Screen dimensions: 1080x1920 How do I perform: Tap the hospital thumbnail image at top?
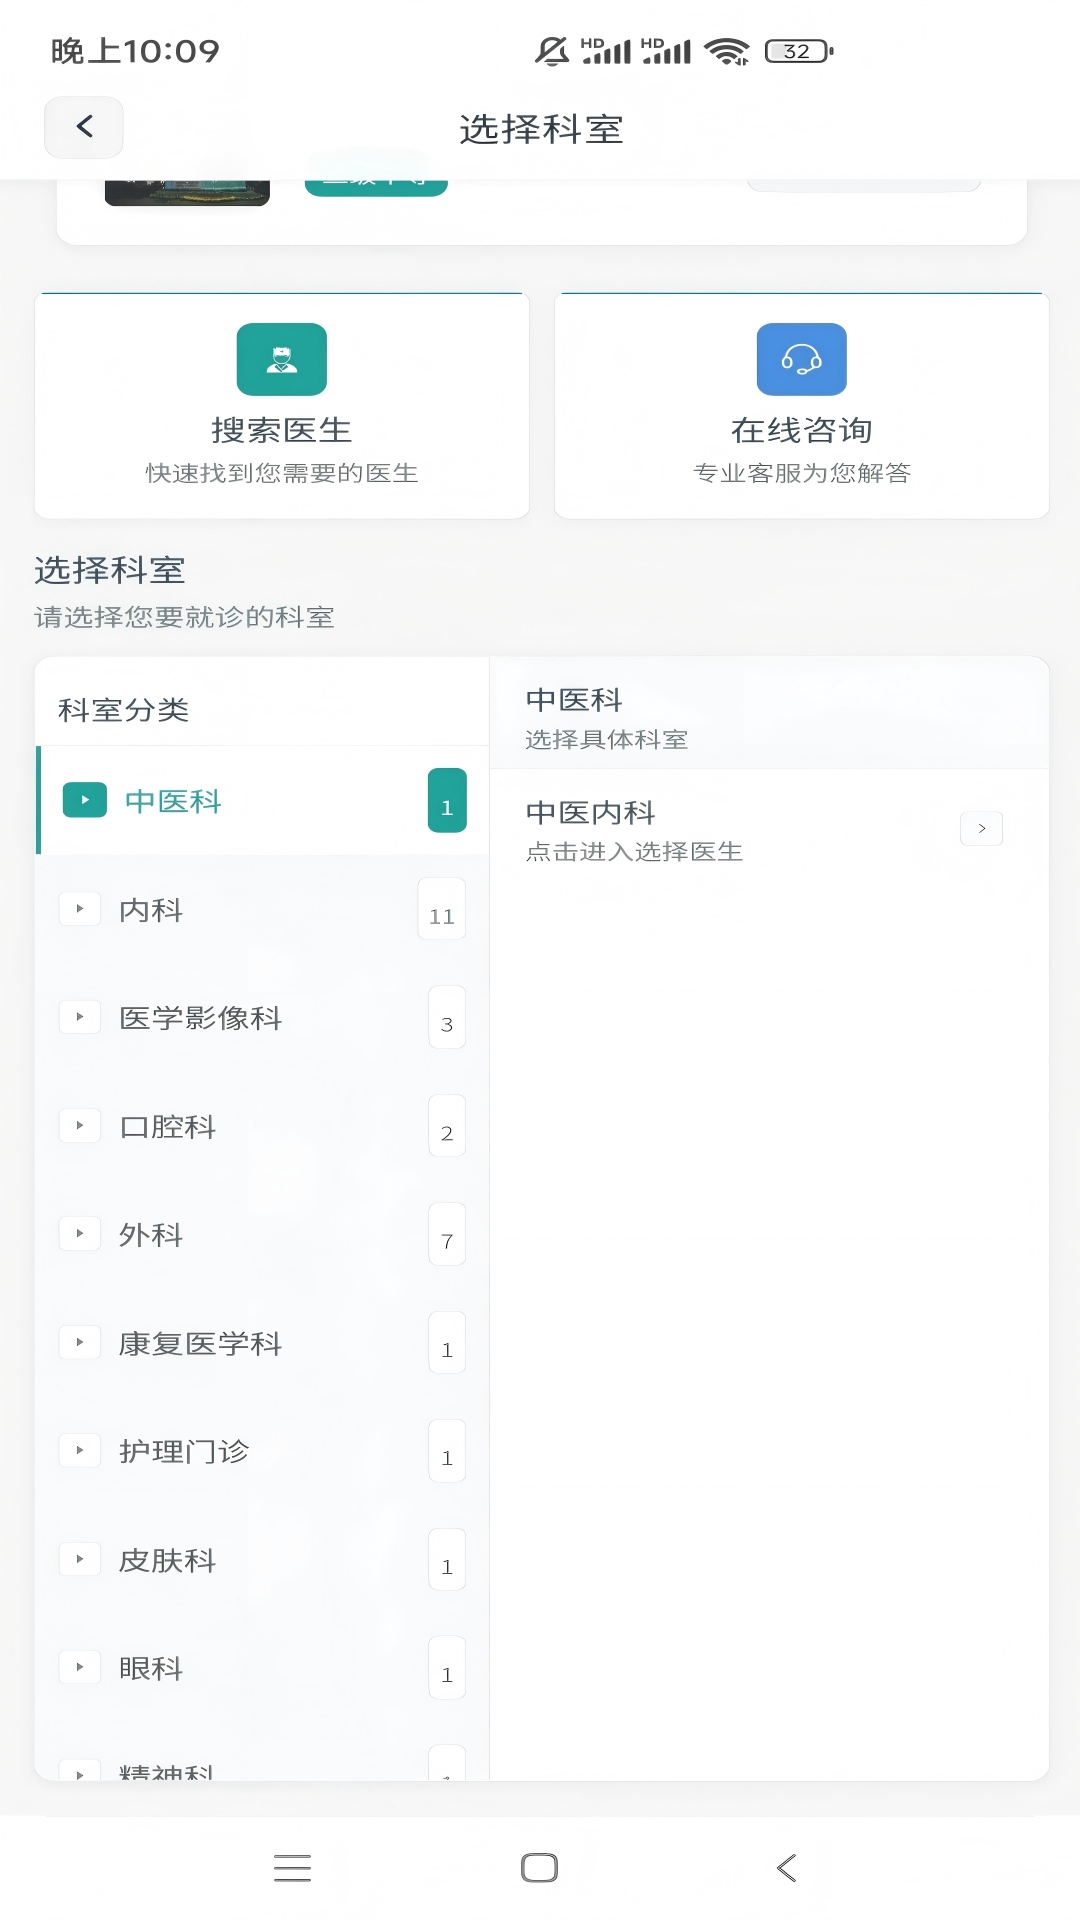pyautogui.click(x=187, y=193)
